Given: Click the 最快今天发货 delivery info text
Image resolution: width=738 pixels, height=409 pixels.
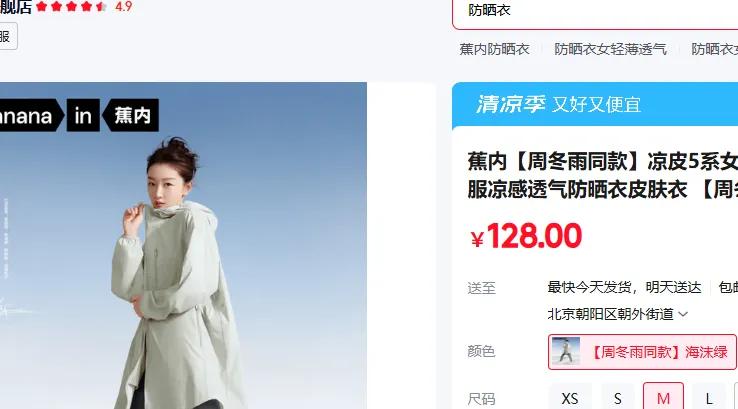Looking at the screenshot, I should 589,287.
